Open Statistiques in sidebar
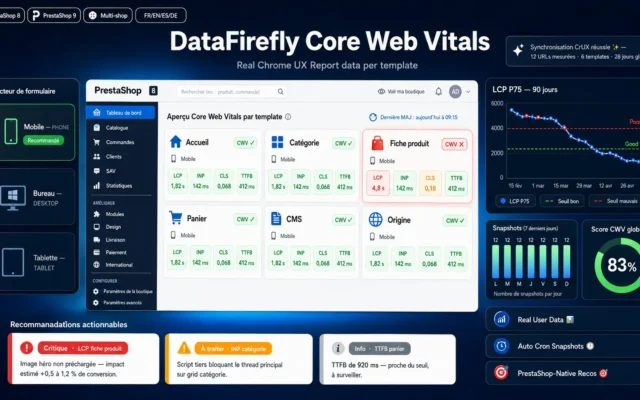Screen dimensions: 640x400 pos(120,186)
